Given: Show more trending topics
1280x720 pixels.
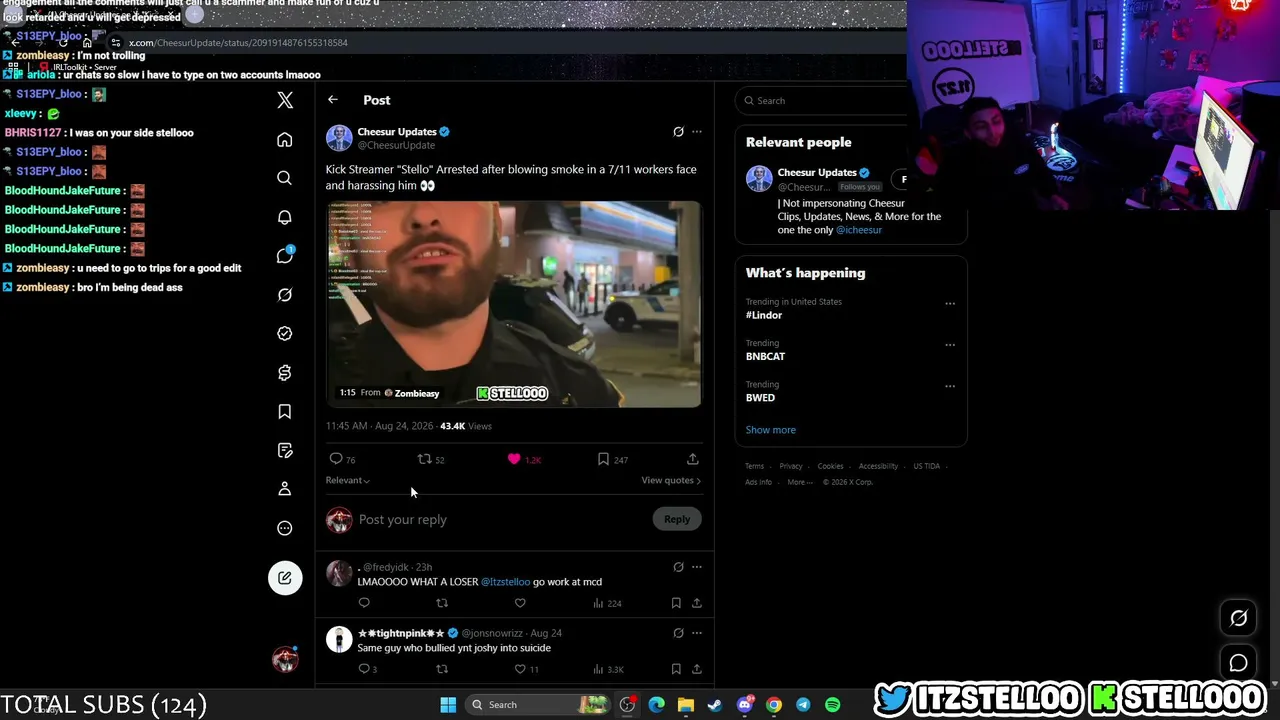Looking at the screenshot, I should coord(770,430).
